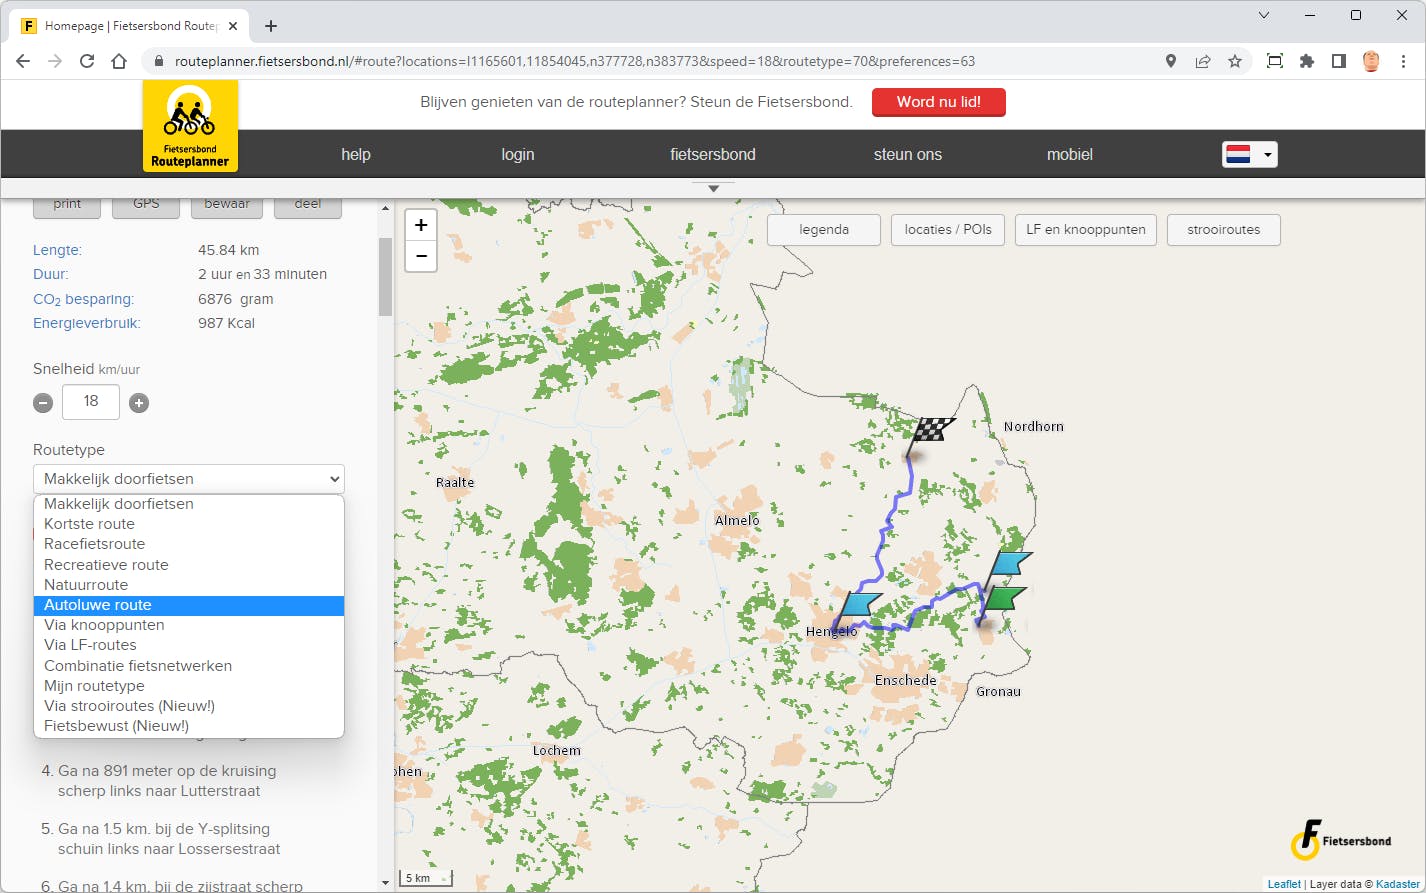Image resolution: width=1426 pixels, height=893 pixels.
Task: Click the Fietsersbond Routeplanner logo
Action: pyautogui.click(x=190, y=125)
